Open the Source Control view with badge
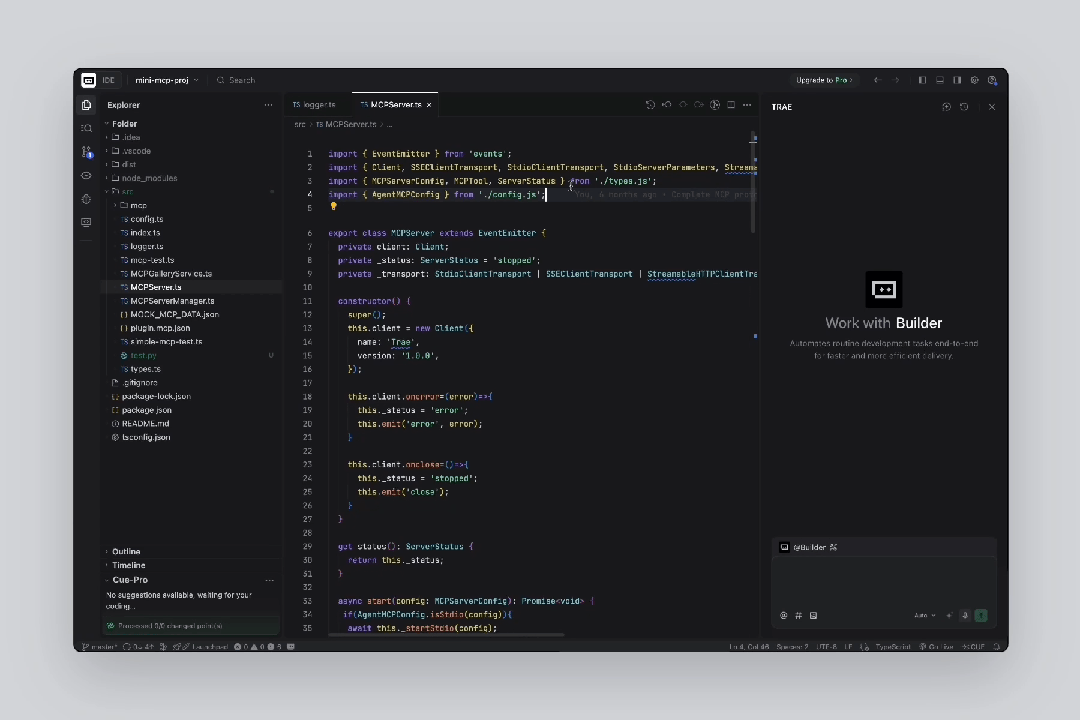This screenshot has height=720, width=1080. pos(86,152)
